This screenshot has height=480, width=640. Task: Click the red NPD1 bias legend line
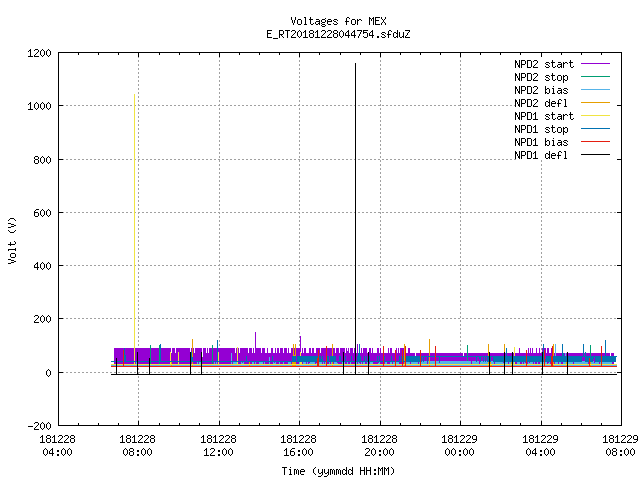(596, 142)
